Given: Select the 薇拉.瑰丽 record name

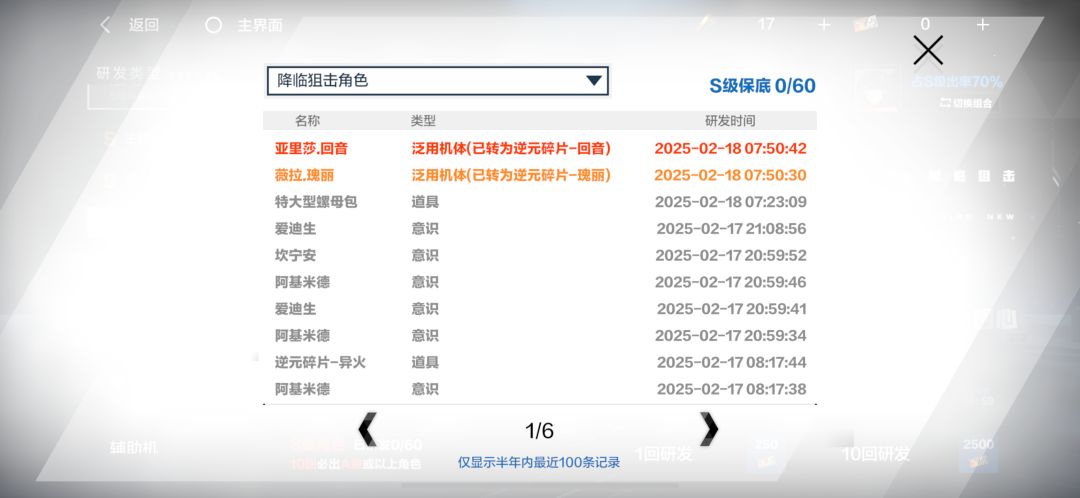Looking at the screenshot, I should click(x=304, y=175).
